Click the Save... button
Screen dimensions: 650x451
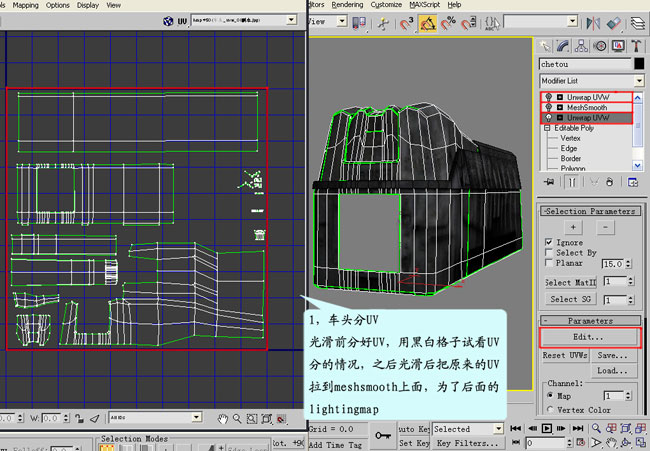pos(612,355)
